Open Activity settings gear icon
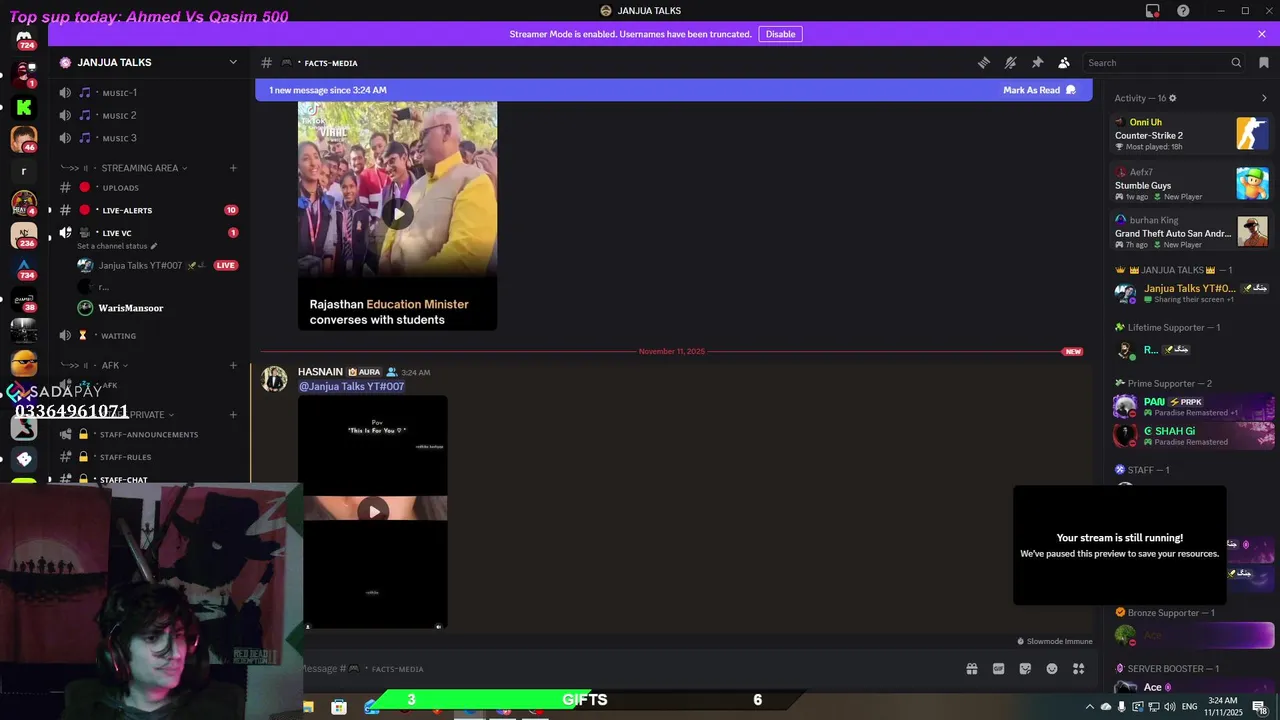 tap(1173, 98)
